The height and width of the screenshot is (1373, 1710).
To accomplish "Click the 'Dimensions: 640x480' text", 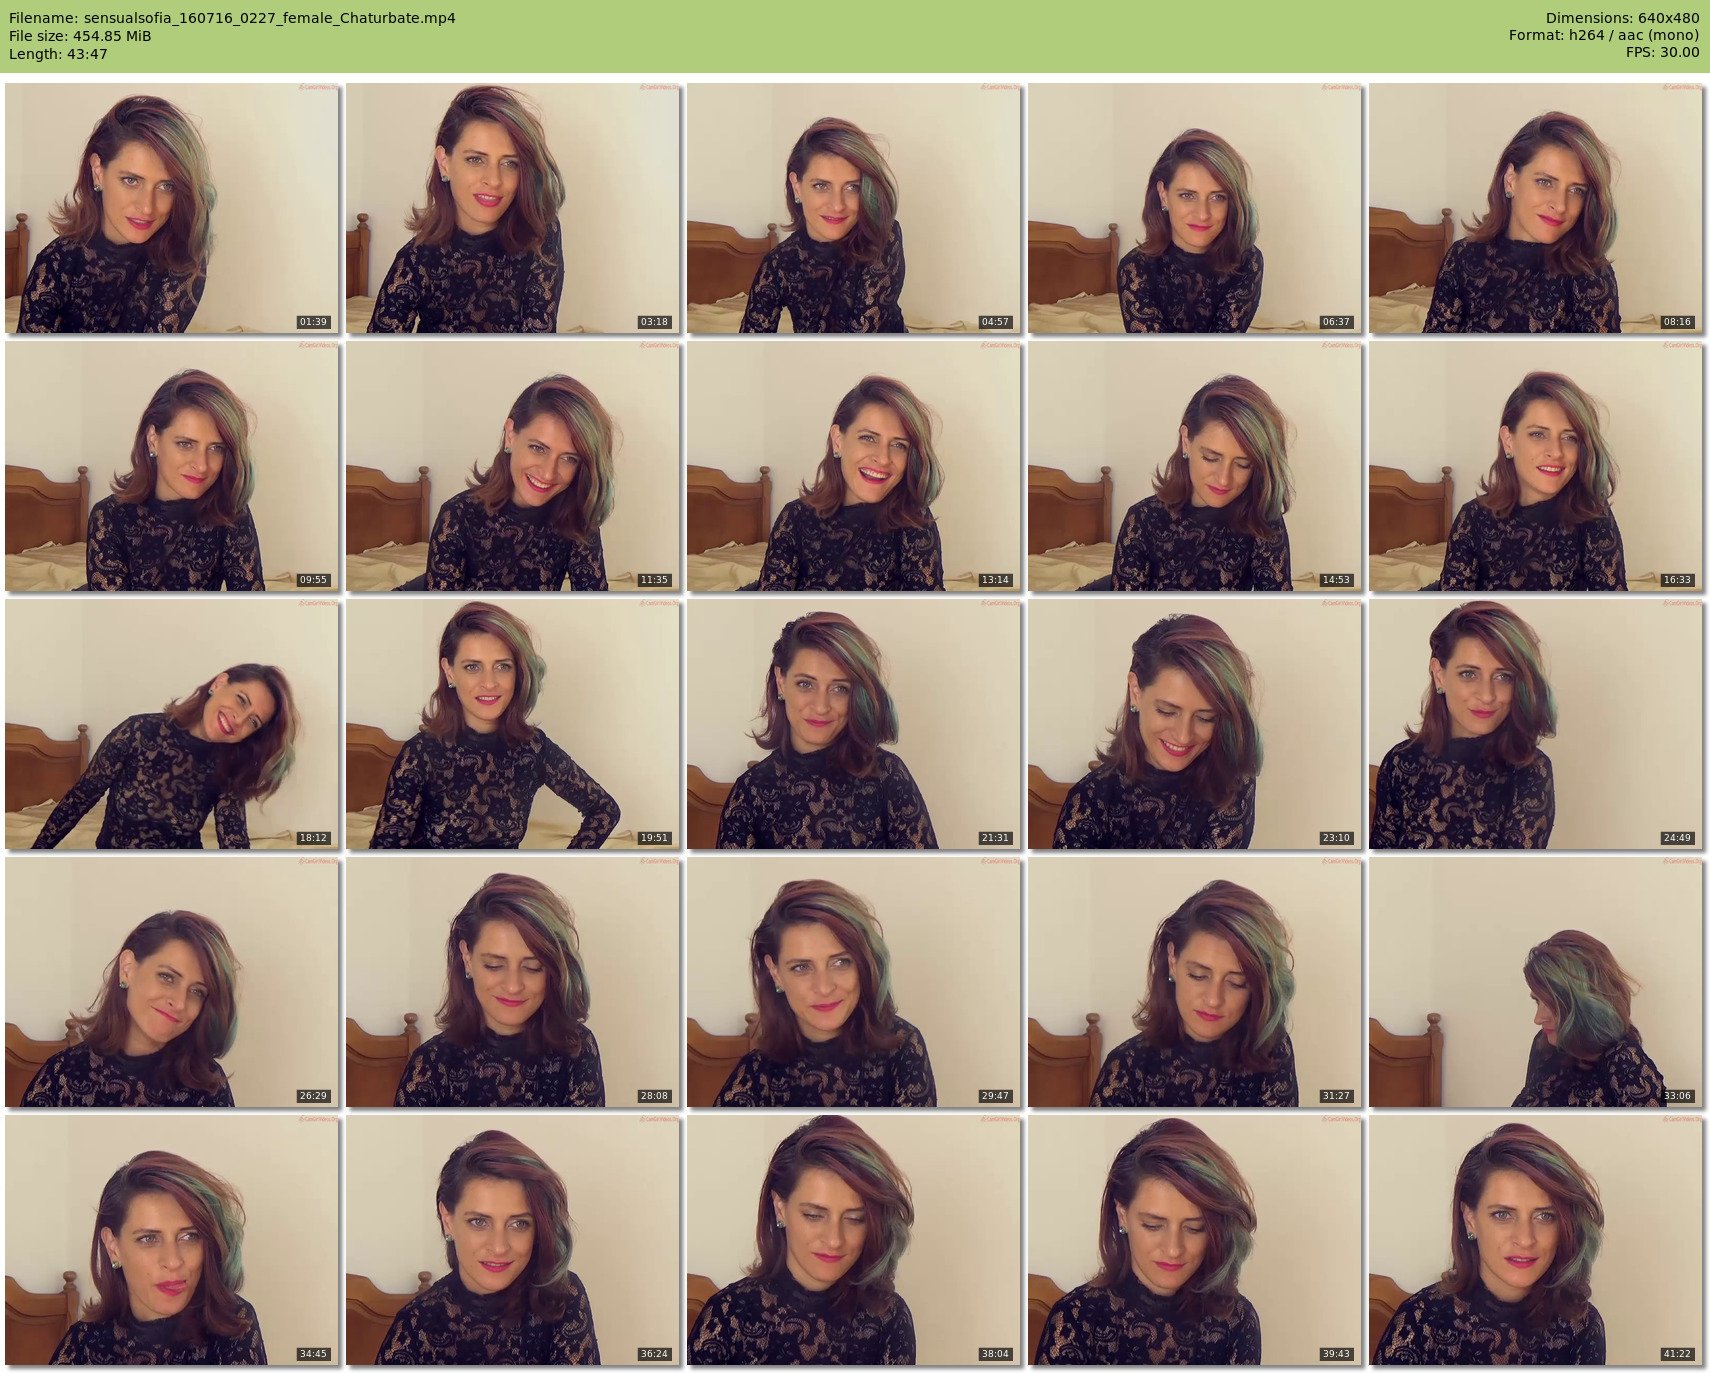I will pos(1622,18).
